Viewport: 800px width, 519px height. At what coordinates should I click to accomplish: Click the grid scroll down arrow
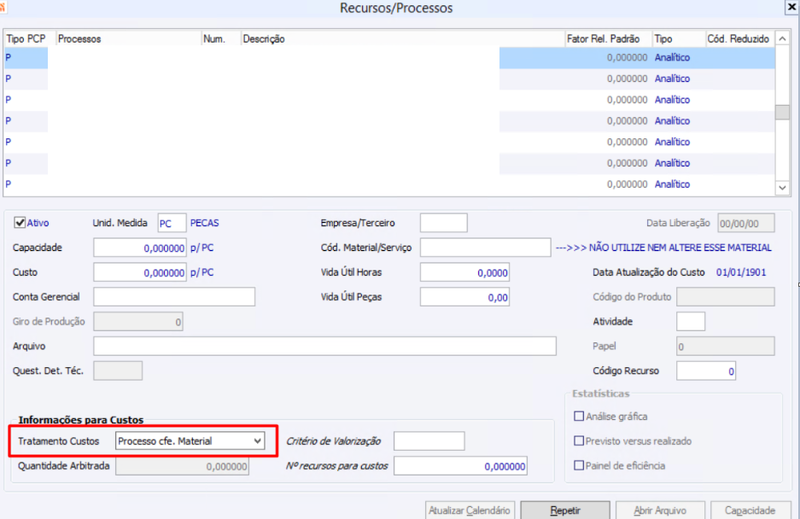(x=782, y=188)
